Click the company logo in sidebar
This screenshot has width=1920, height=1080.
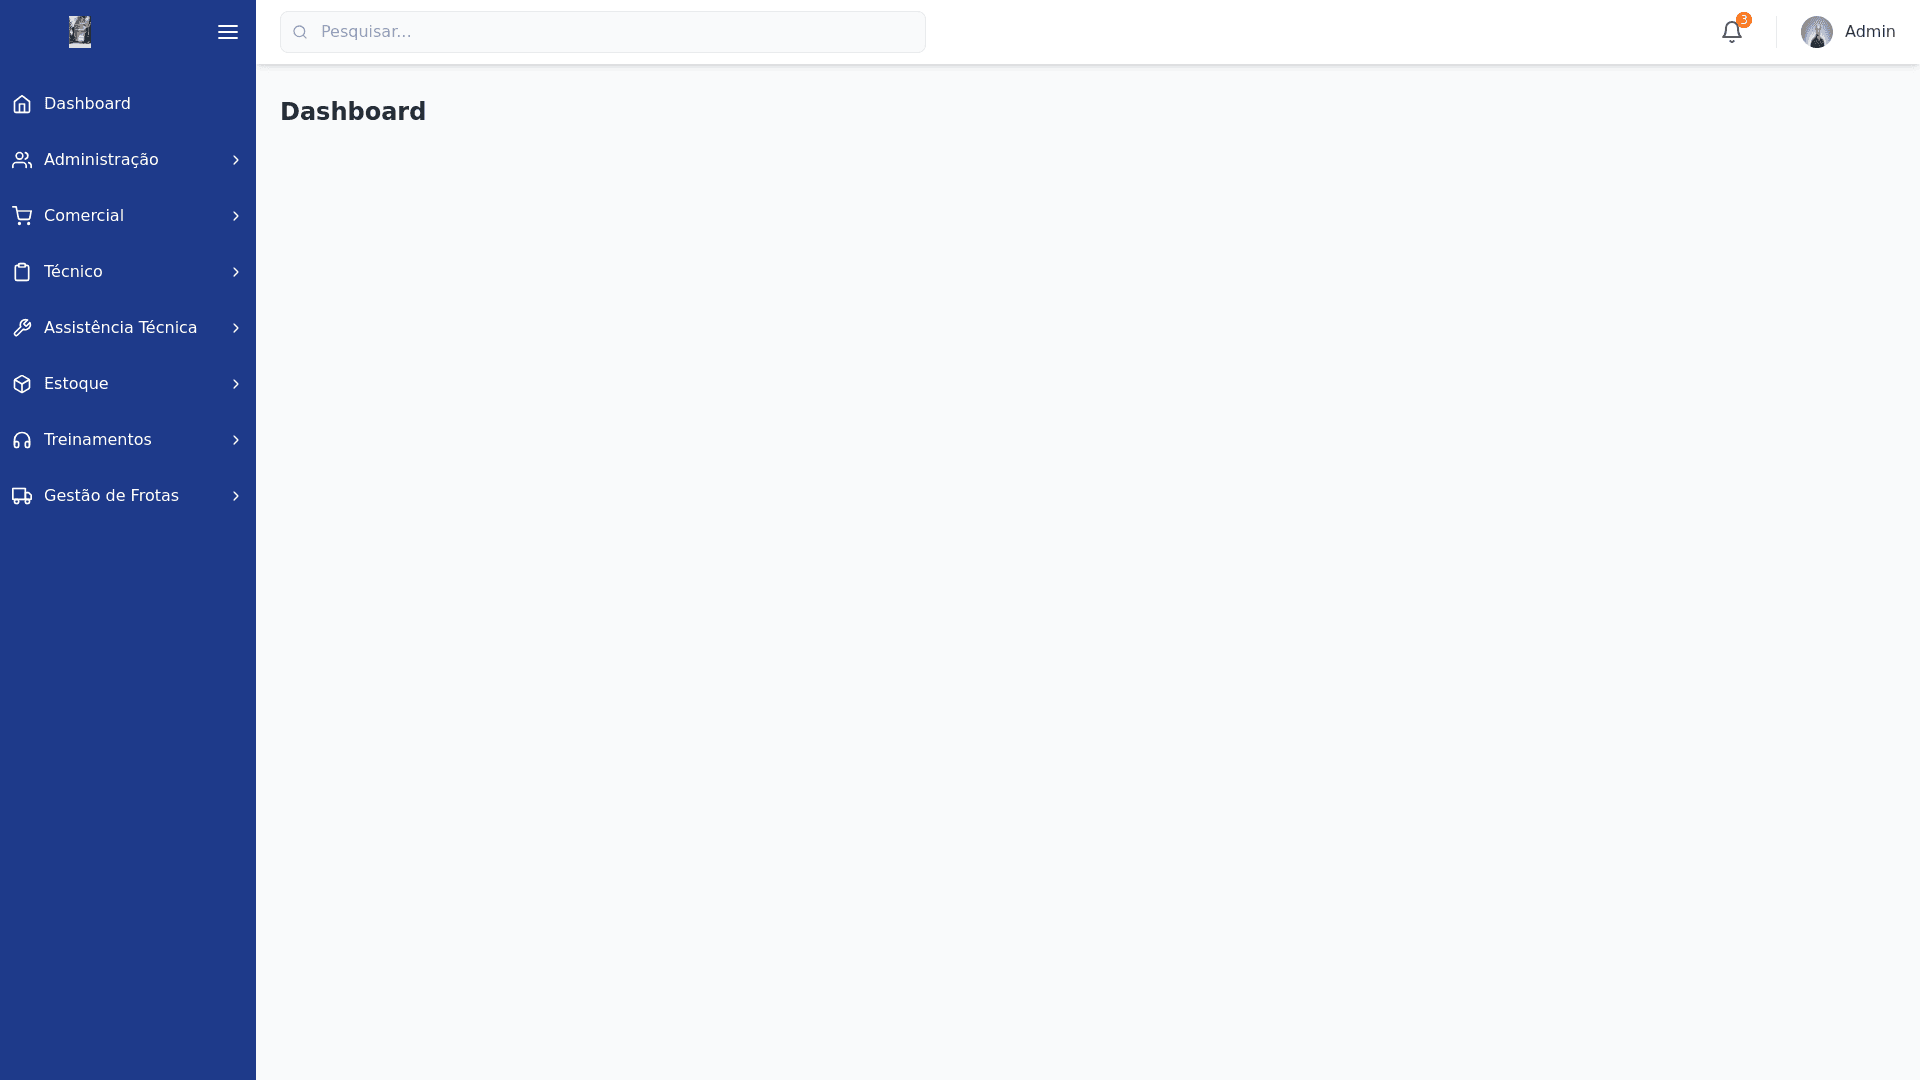click(80, 32)
